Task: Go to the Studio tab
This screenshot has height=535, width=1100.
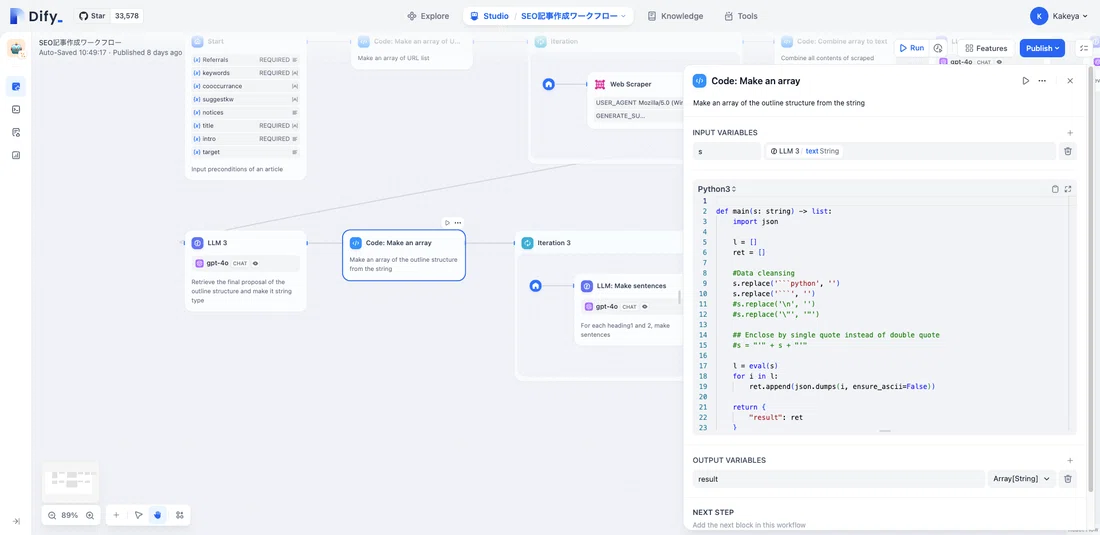Action: [x=490, y=16]
